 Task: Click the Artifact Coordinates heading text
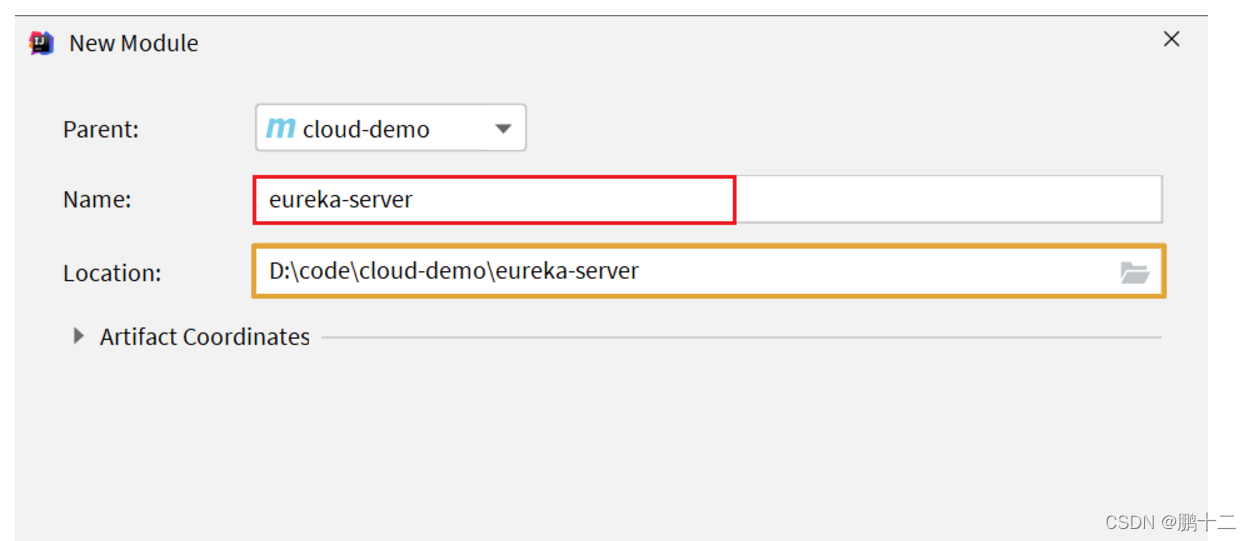tap(205, 337)
